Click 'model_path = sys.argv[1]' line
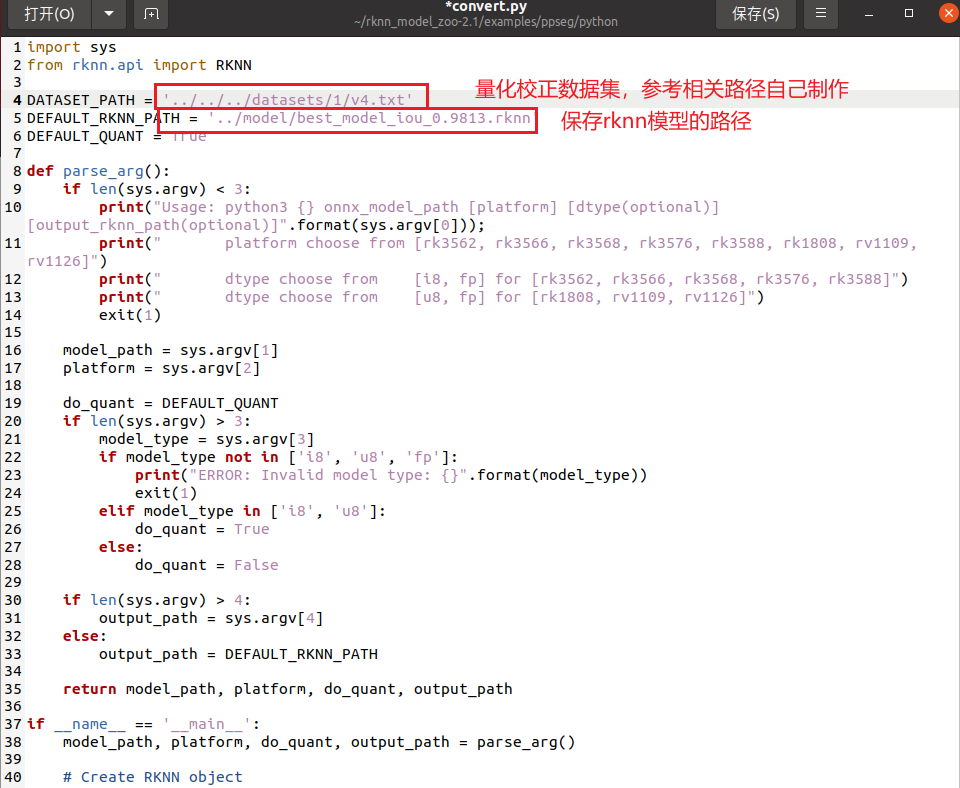Viewport: 960px width, 788px height. click(171, 350)
